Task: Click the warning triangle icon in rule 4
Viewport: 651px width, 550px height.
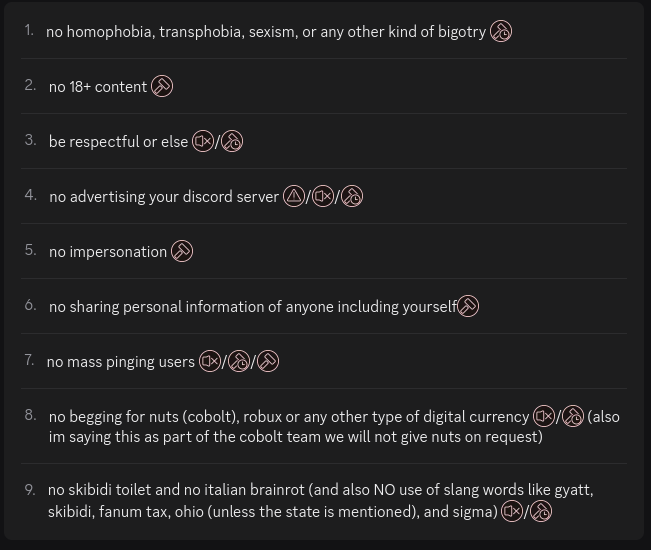Action: coord(294,196)
